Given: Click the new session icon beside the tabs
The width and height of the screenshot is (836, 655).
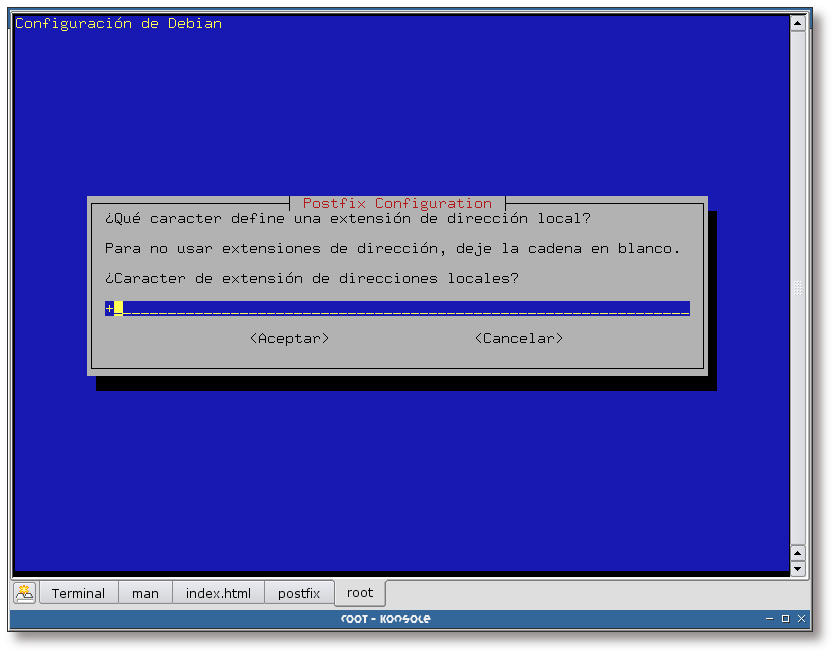Looking at the screenshot, I should coord(25,593).
